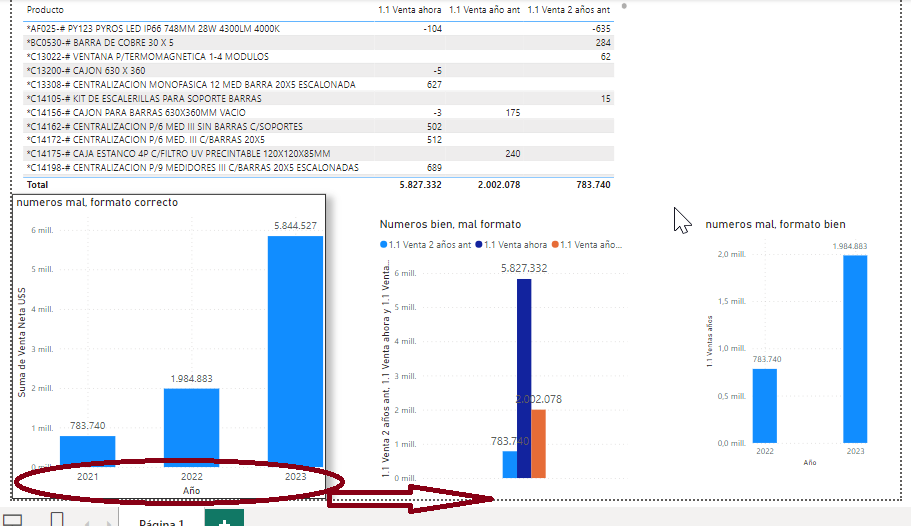Sort by Producto column header
The image size is (911, 526).
click(x=45, y=10)
